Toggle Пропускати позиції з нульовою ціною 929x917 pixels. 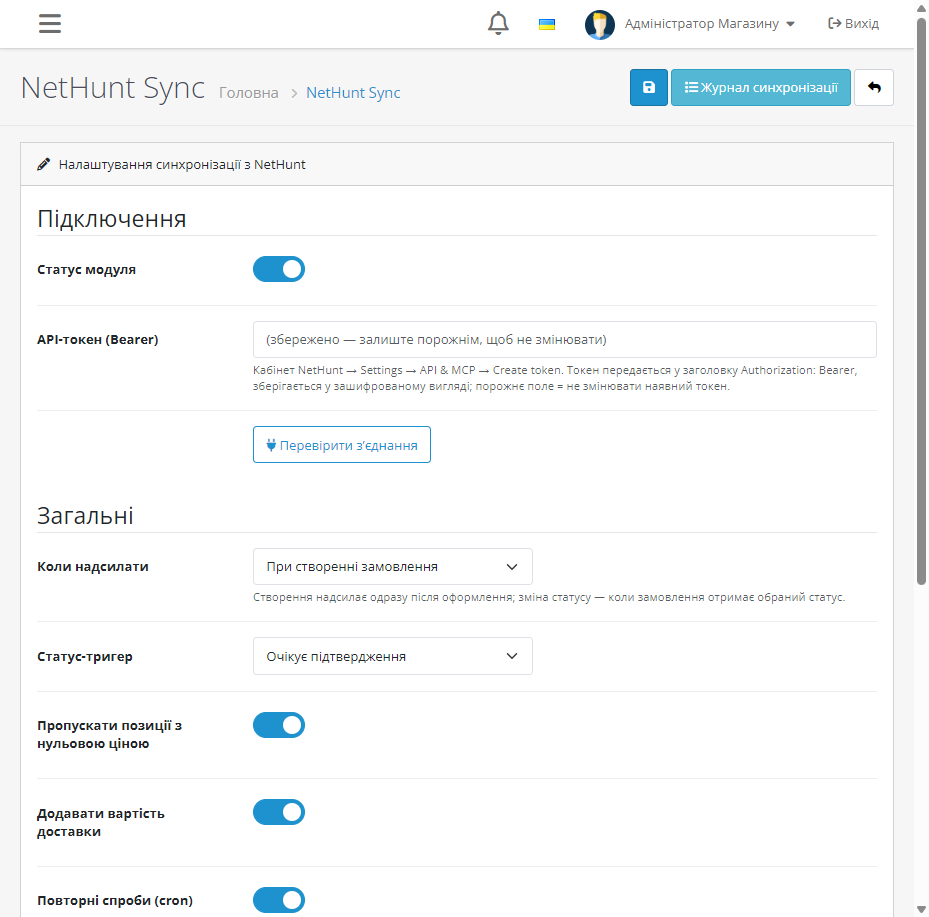click(x=278, y=725)
